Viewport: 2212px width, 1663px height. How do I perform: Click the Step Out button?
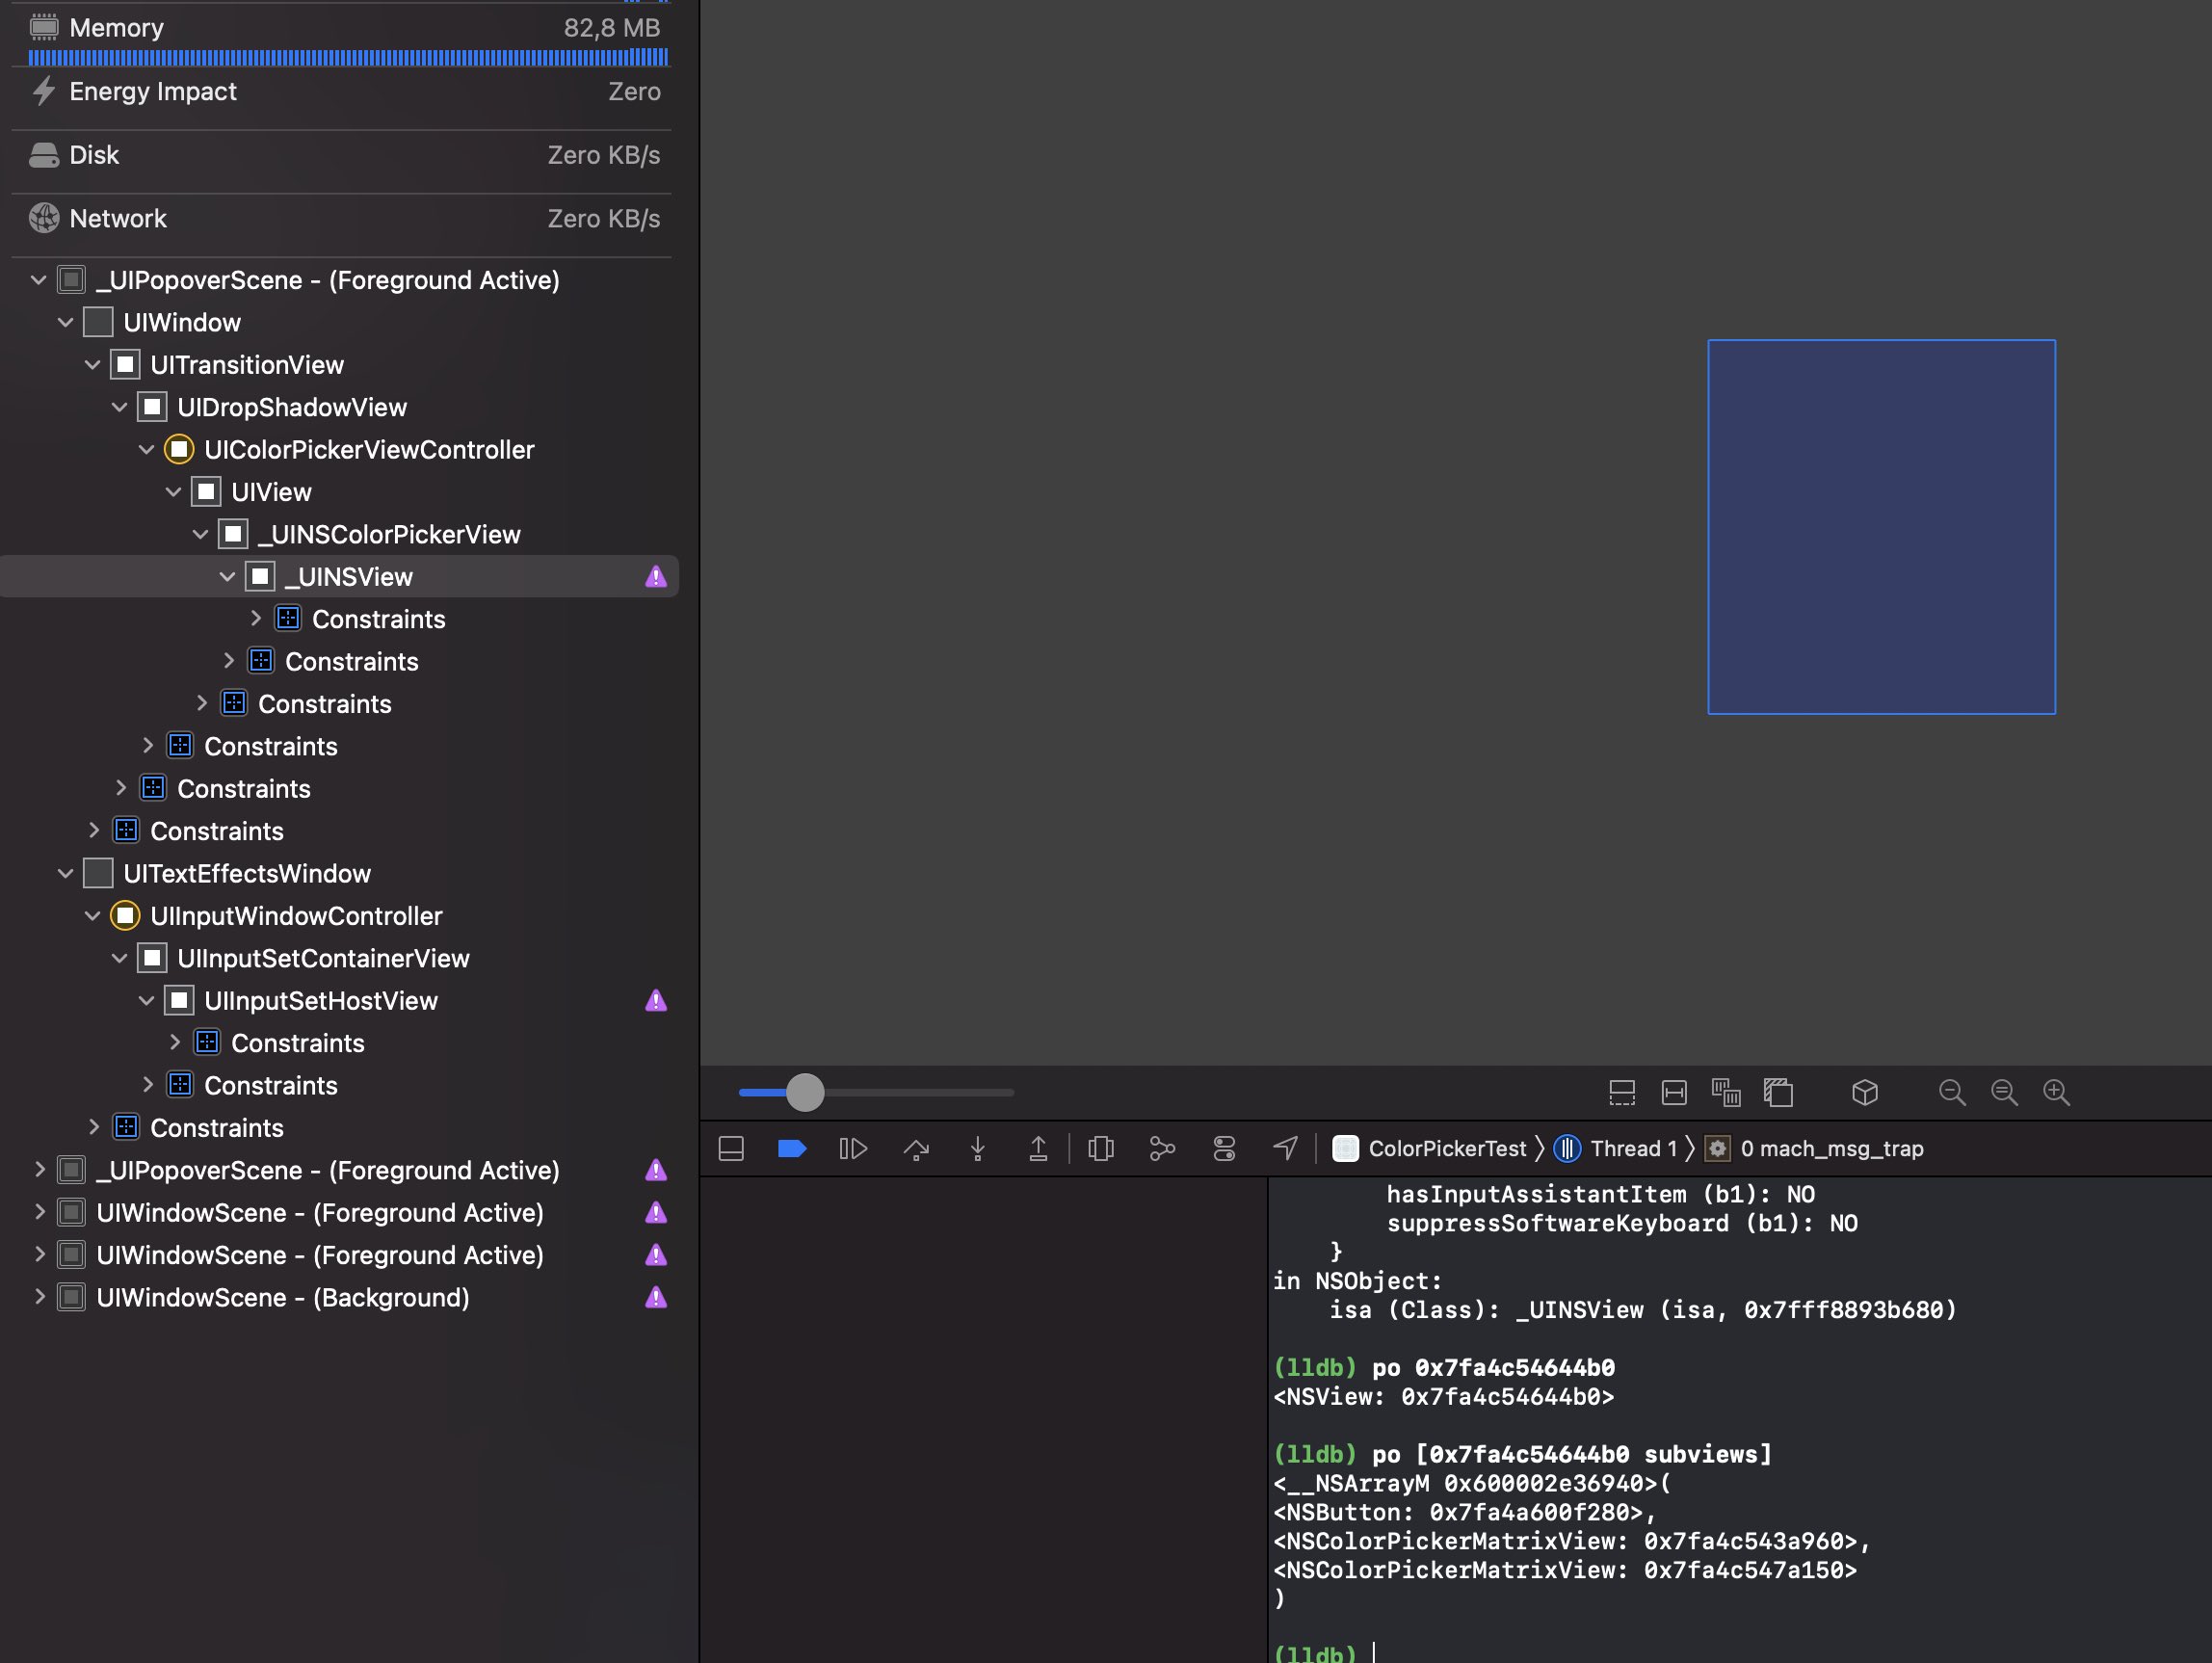coord(1038,1148)
